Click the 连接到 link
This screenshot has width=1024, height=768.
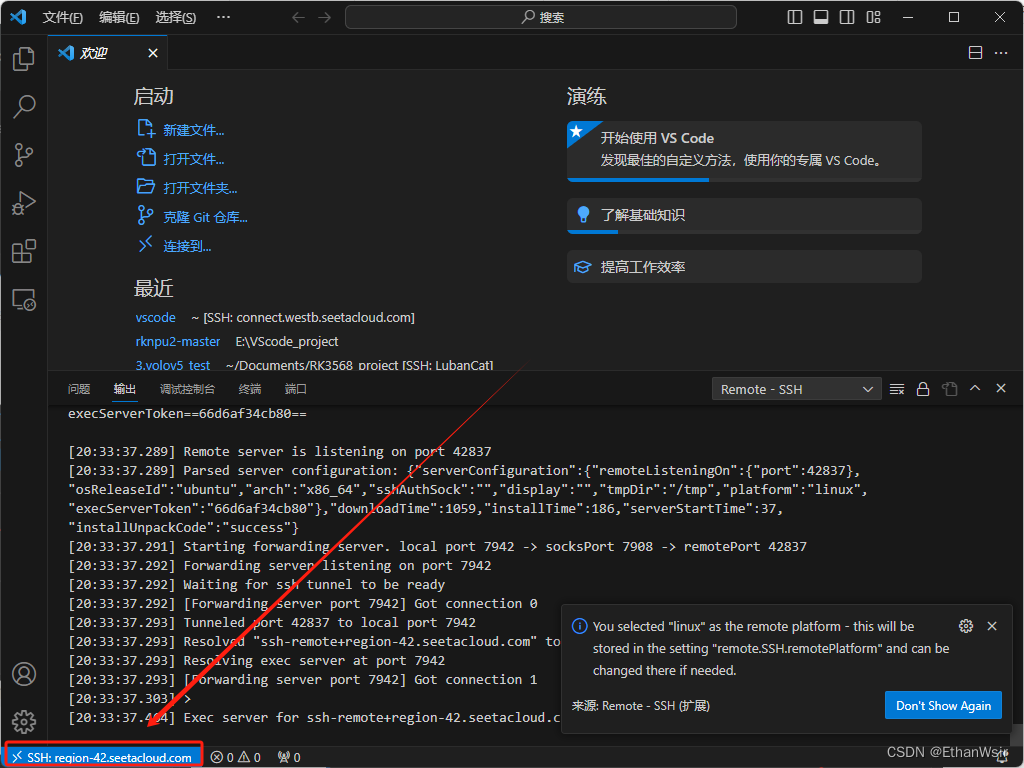click(x=174, y=246)
